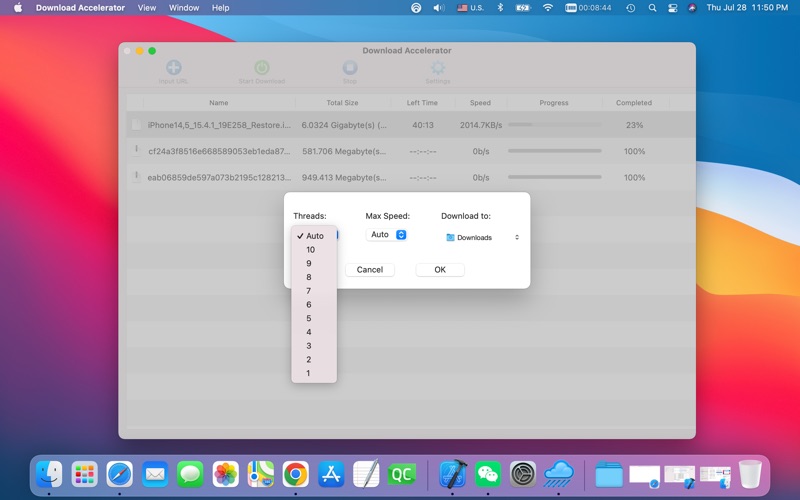
Task: Open the Help menu
Action: (220, 8)
